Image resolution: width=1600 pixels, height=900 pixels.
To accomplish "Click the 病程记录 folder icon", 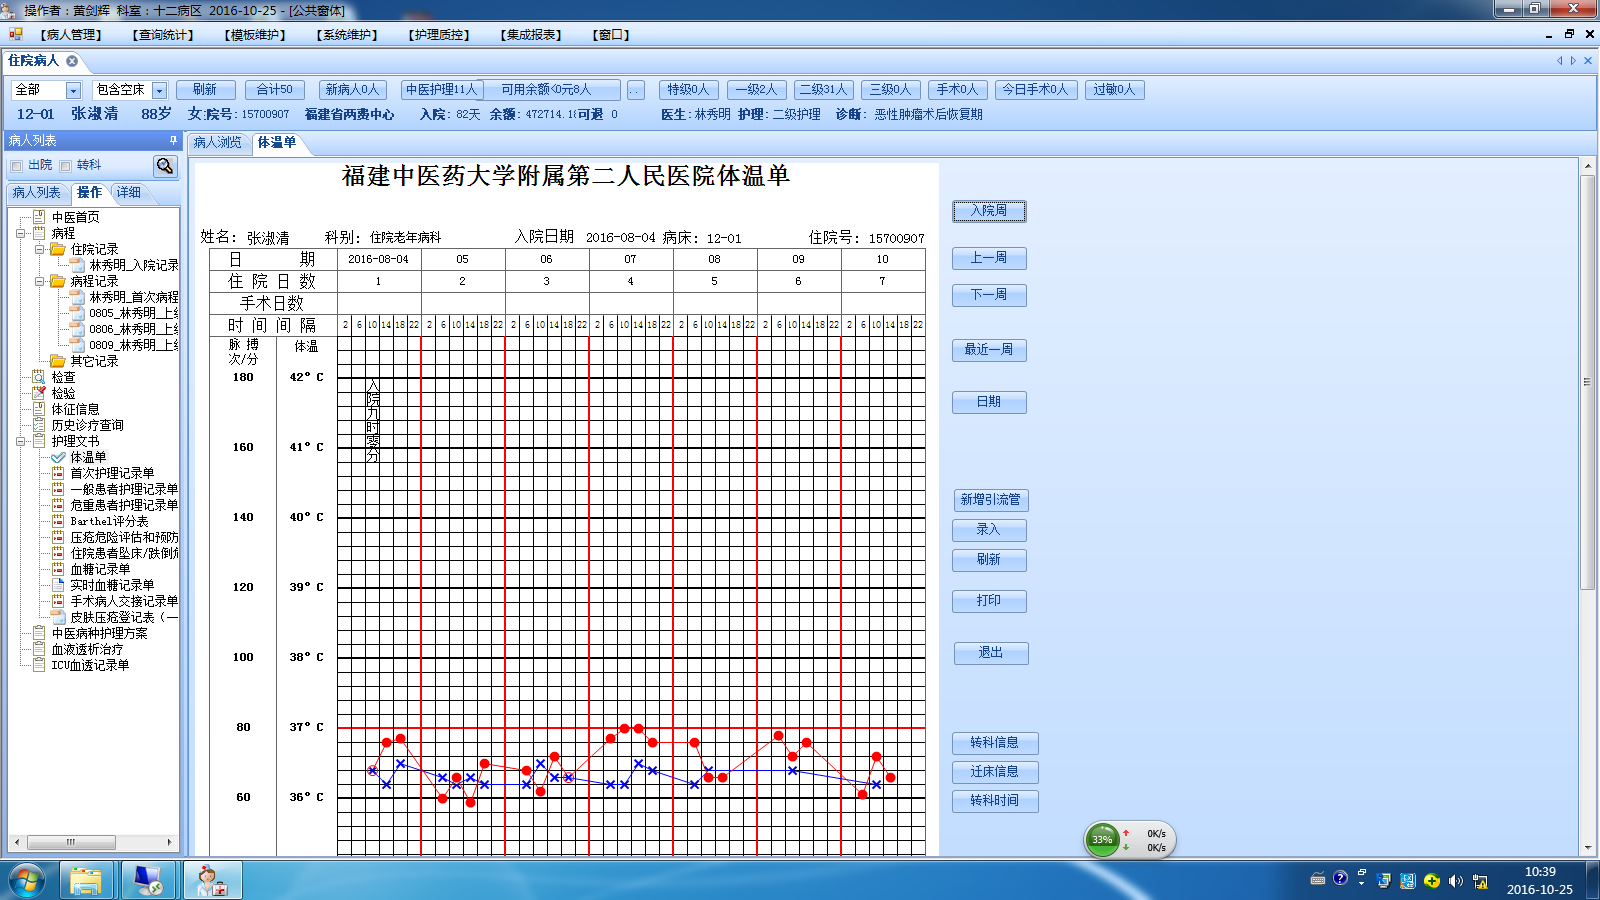I will [x=58, y=281].
